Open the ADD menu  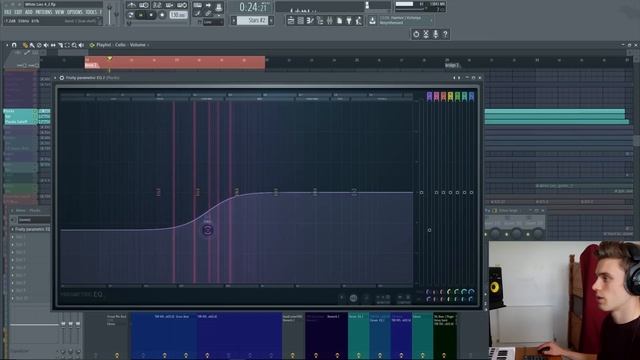pos(29,12)
